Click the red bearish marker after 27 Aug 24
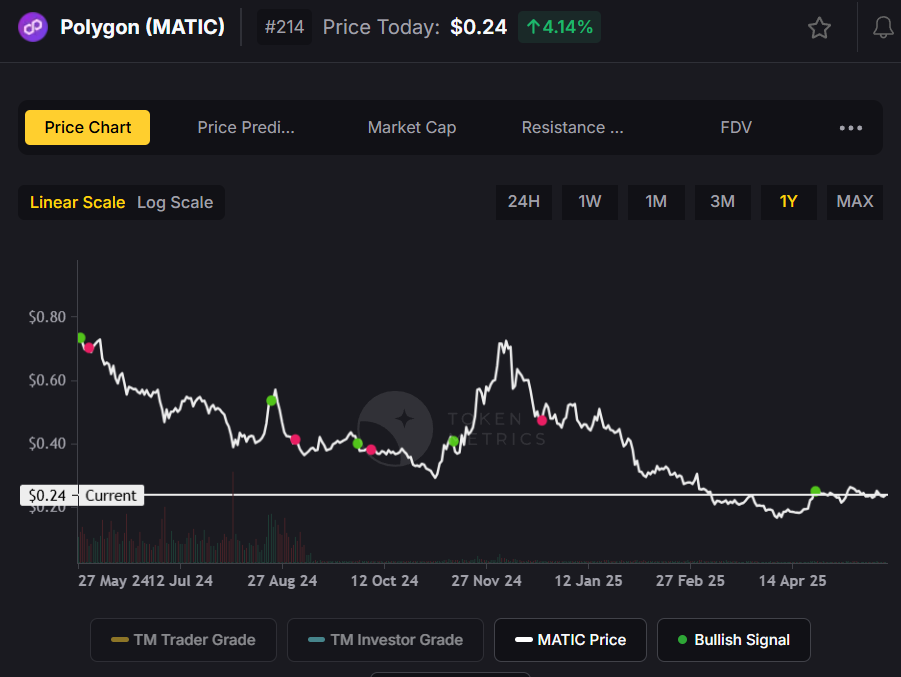 (x=295, y=440)
